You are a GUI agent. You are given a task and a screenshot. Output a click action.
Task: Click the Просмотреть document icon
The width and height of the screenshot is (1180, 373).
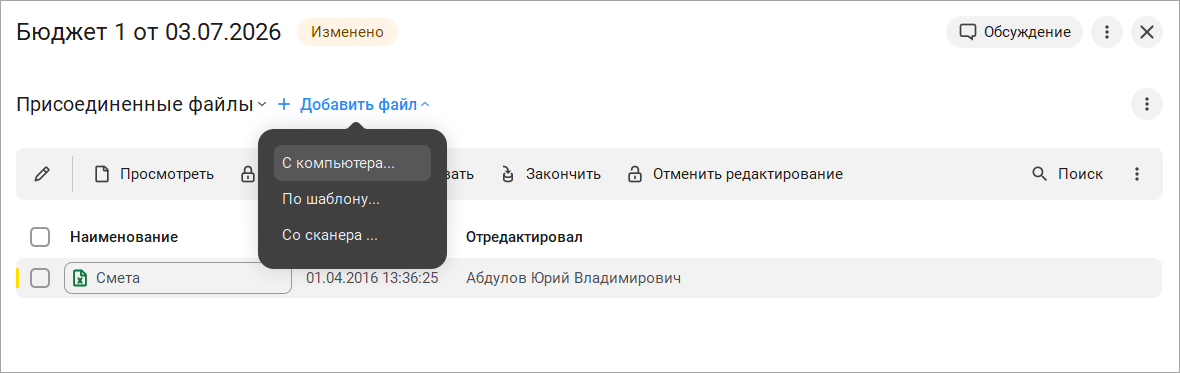coord(102,174)
